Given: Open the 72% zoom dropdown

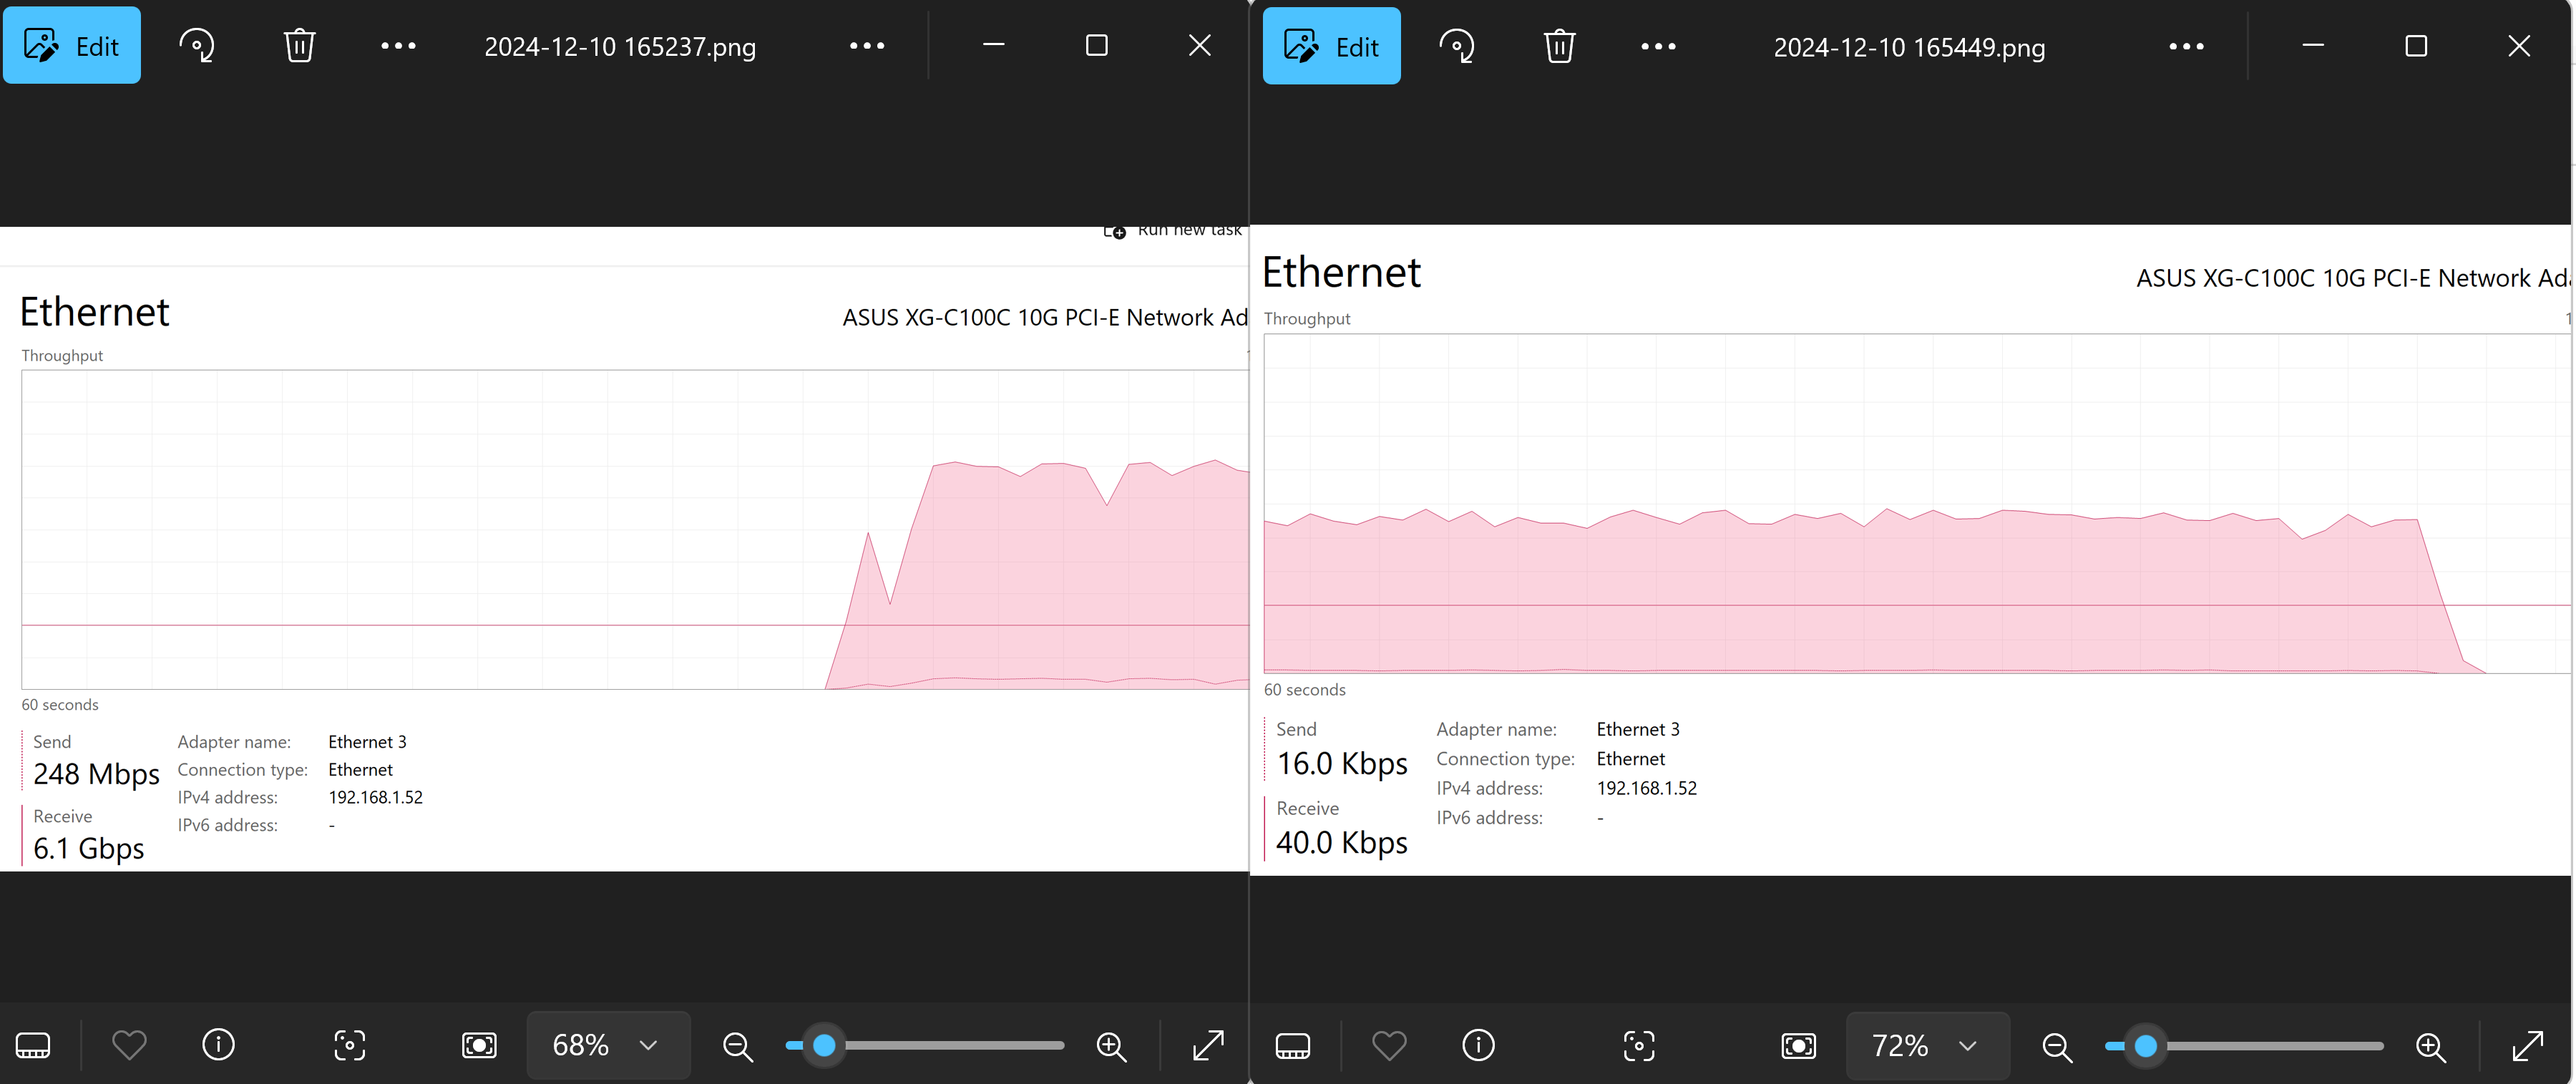Looking at the screenshot, I should point(1927,1047).
